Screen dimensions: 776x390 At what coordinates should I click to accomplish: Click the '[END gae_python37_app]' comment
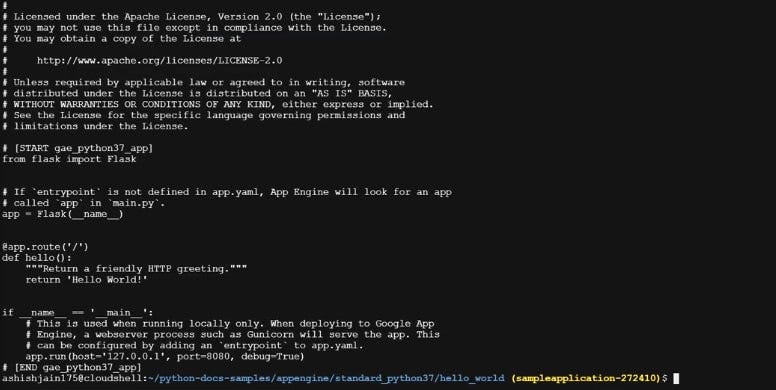[72, 367]
